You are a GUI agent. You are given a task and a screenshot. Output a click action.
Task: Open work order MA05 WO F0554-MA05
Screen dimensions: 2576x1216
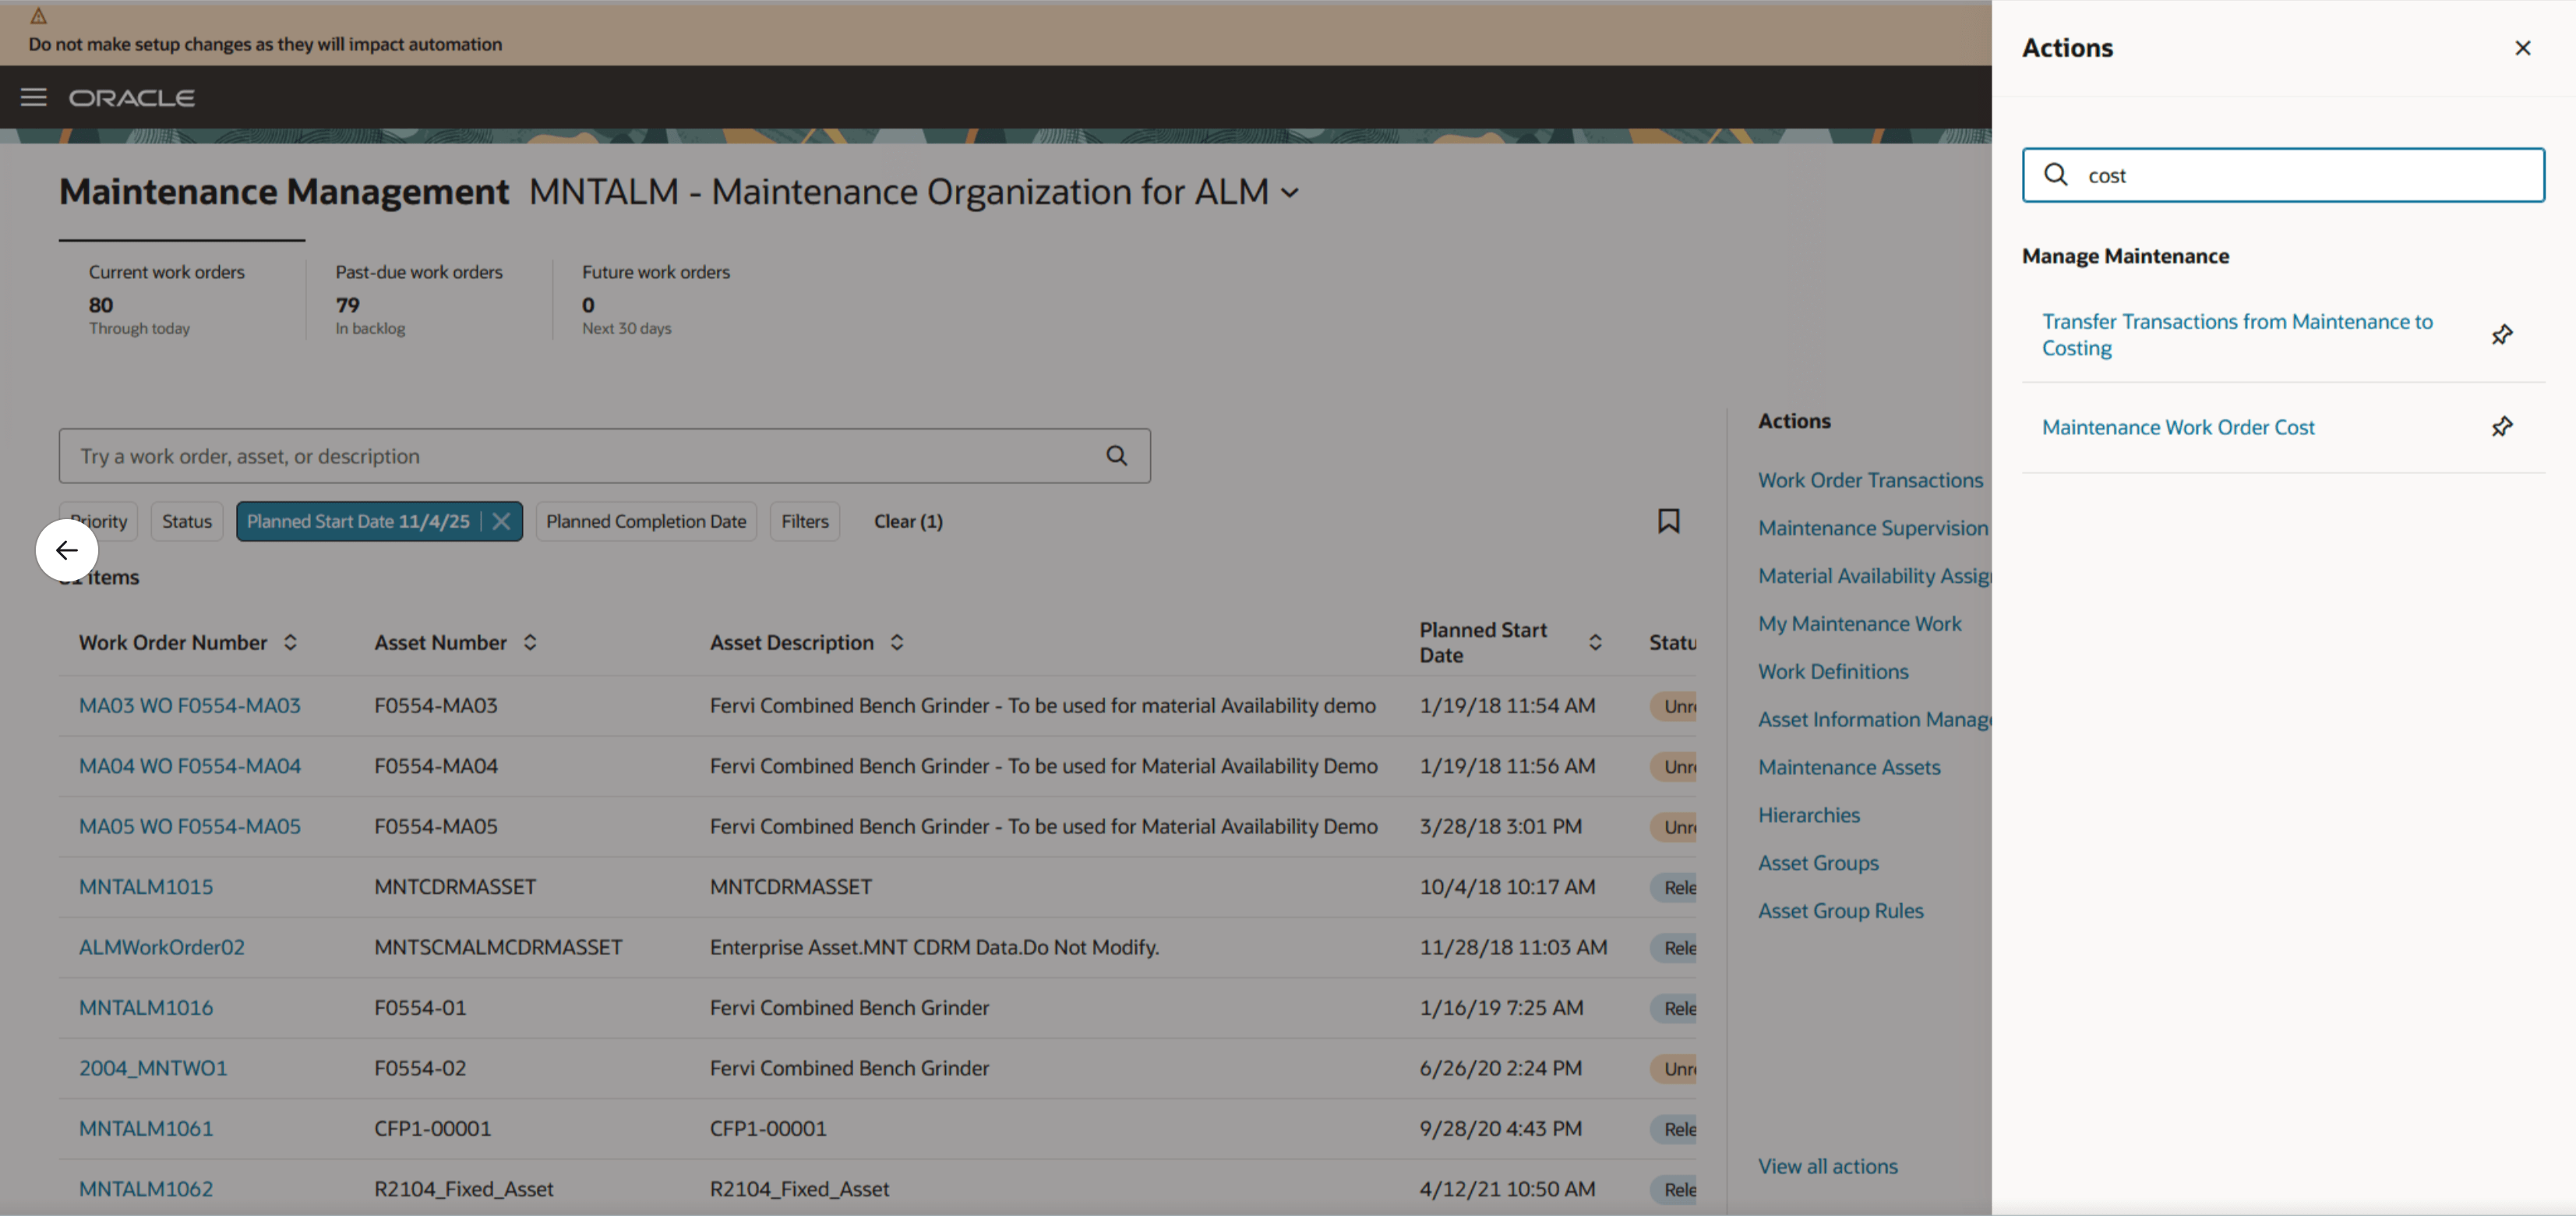[x=190, y=826]
